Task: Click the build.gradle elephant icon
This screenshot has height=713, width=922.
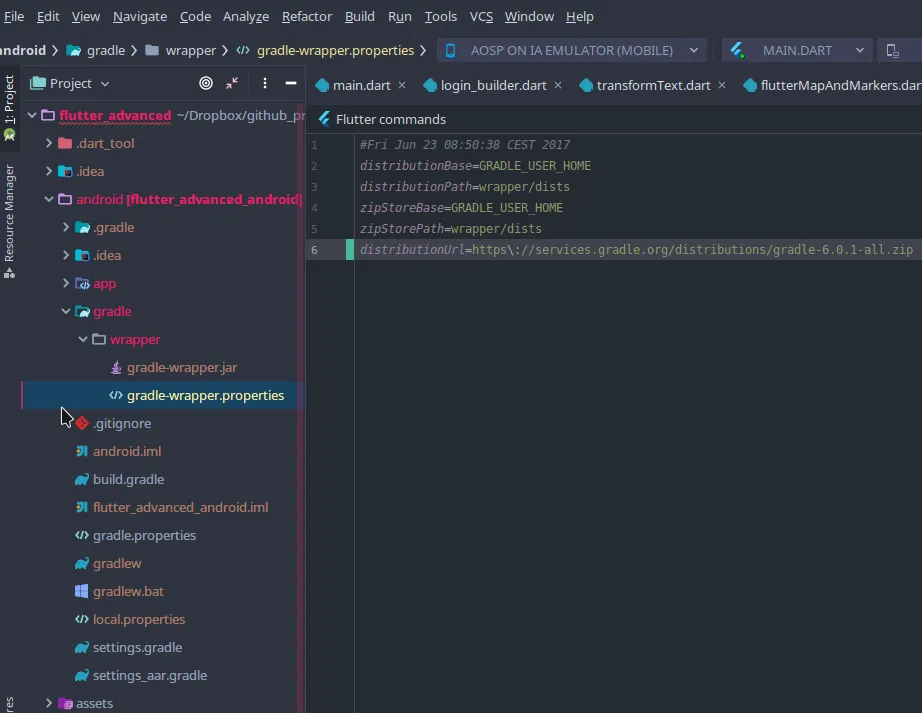Action: click(82, 480)
